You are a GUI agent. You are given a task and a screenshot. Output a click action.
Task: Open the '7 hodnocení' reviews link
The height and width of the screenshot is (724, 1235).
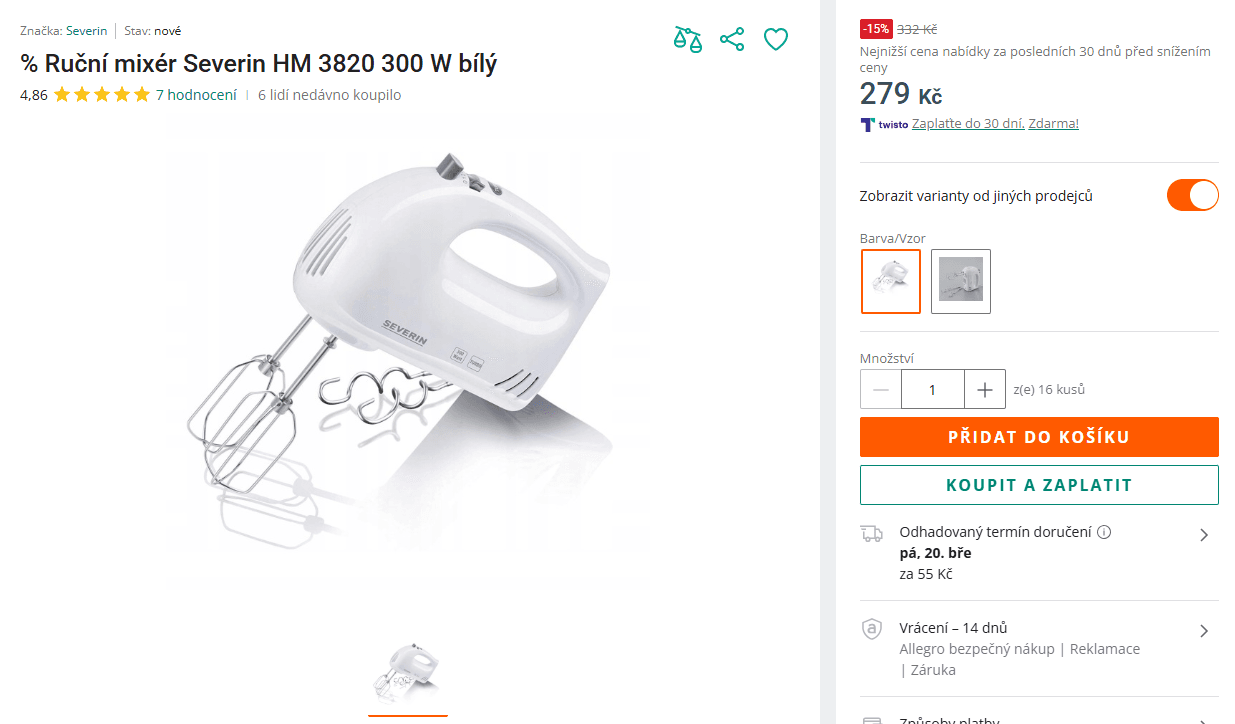coord(196,95)
